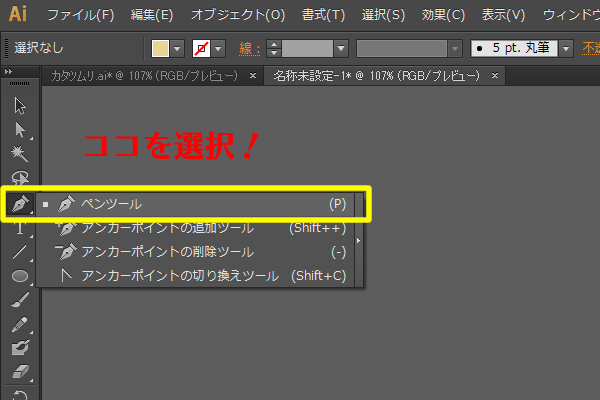Select the Direct Selection tool

tap(20, 129)
